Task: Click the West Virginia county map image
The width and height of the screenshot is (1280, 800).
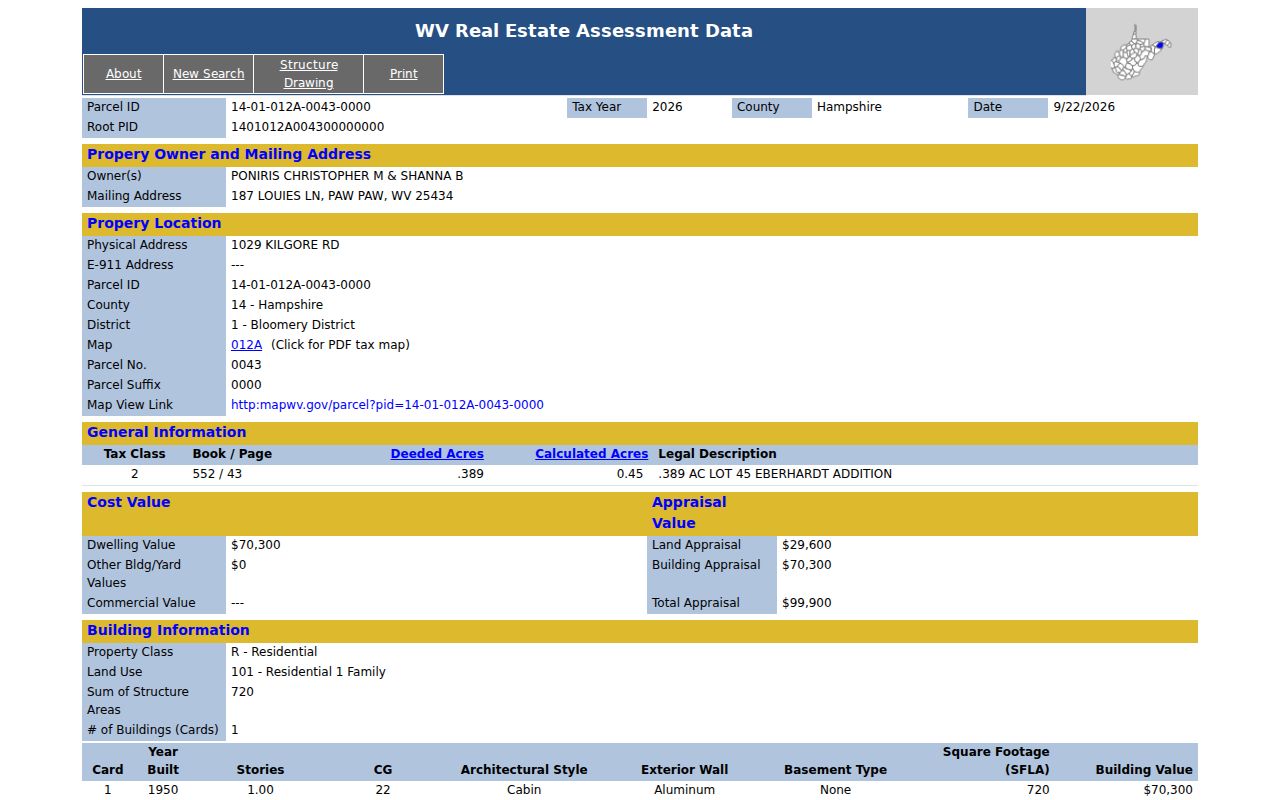Action: tap(1141, 52)
